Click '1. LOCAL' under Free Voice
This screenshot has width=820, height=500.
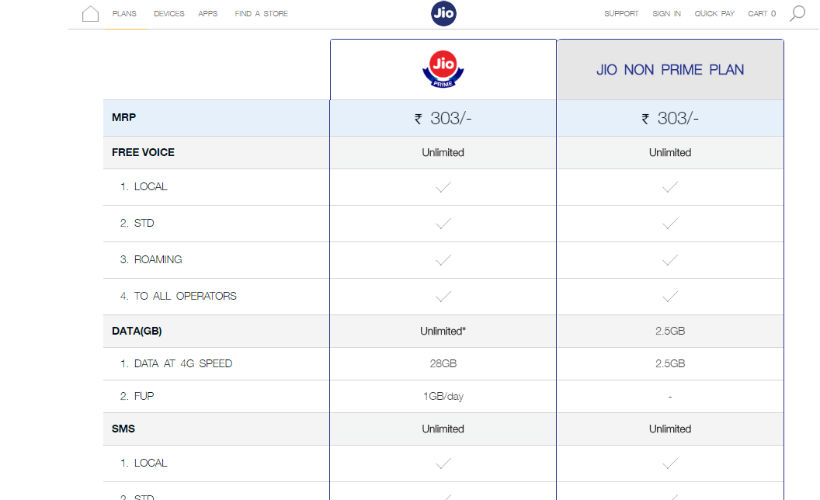(x=143, y=187)
